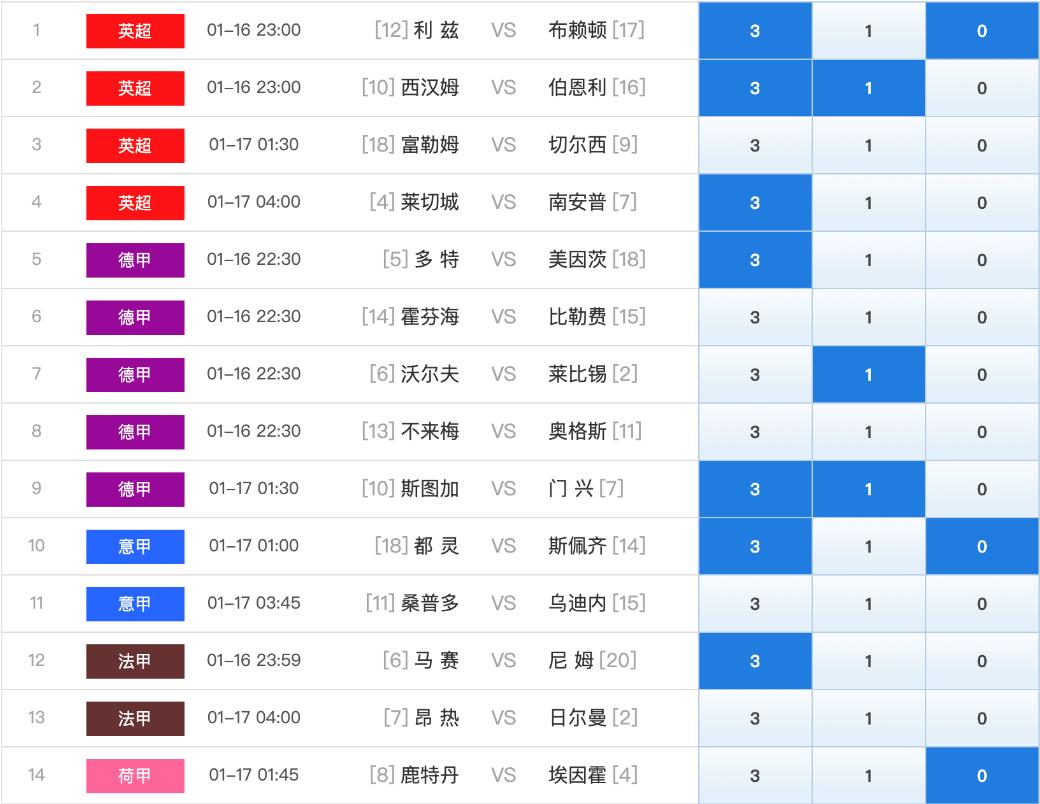Select win (3) for 不来梅 vs 奥格斯
Viewport: 1040px width, 804px height.
(x=755, y=431)
